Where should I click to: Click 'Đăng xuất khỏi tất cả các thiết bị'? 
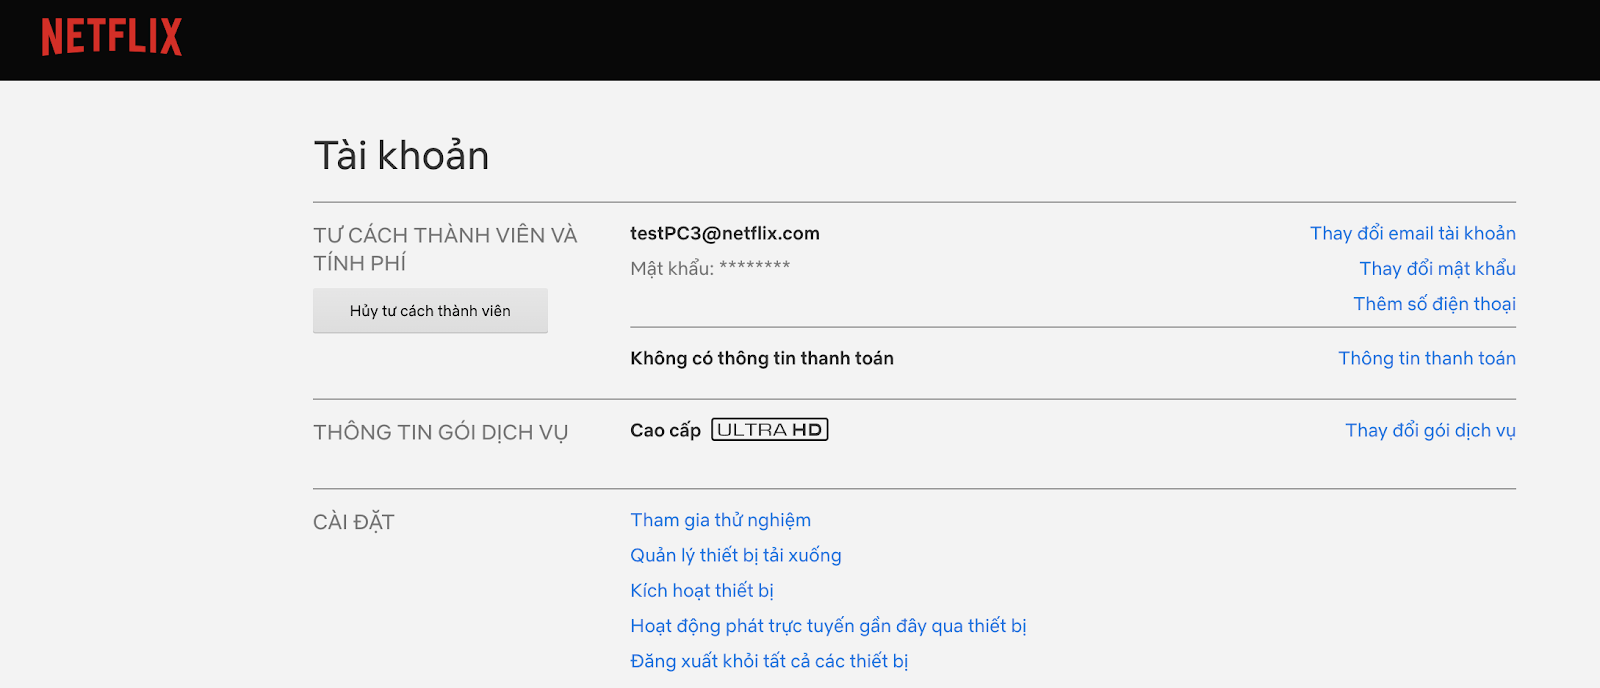pyautogui.click(x=768, y=661)
